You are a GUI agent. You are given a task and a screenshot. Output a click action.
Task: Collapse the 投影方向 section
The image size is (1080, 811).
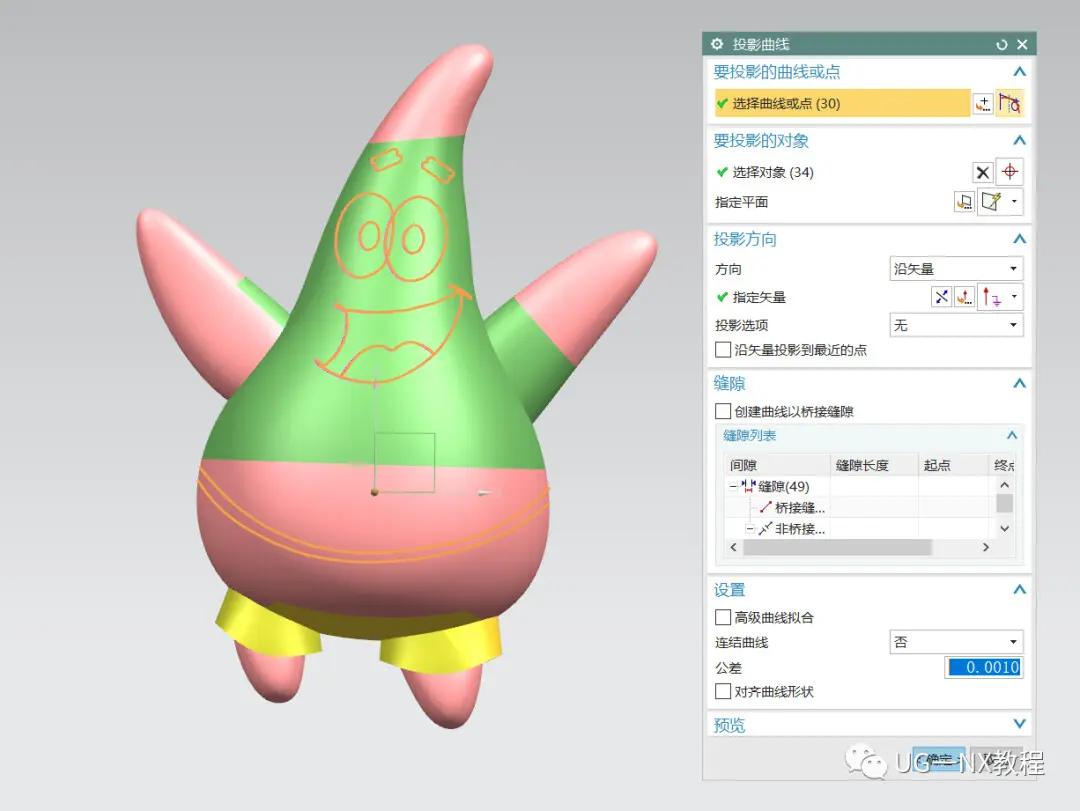(x=1019, y=239)
